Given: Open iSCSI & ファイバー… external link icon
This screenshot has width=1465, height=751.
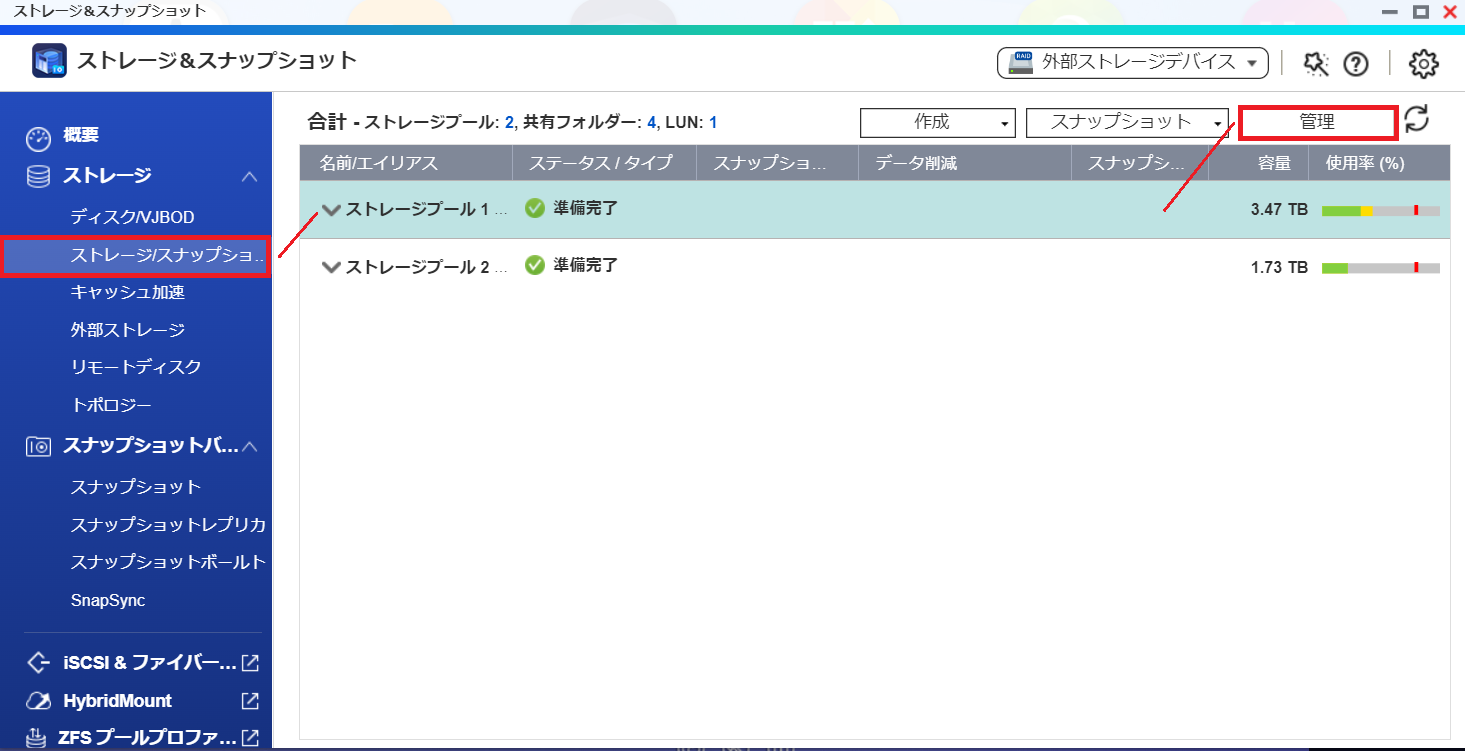Looking at the screenshot, I should pyautogui.click(x=250, y=663).
